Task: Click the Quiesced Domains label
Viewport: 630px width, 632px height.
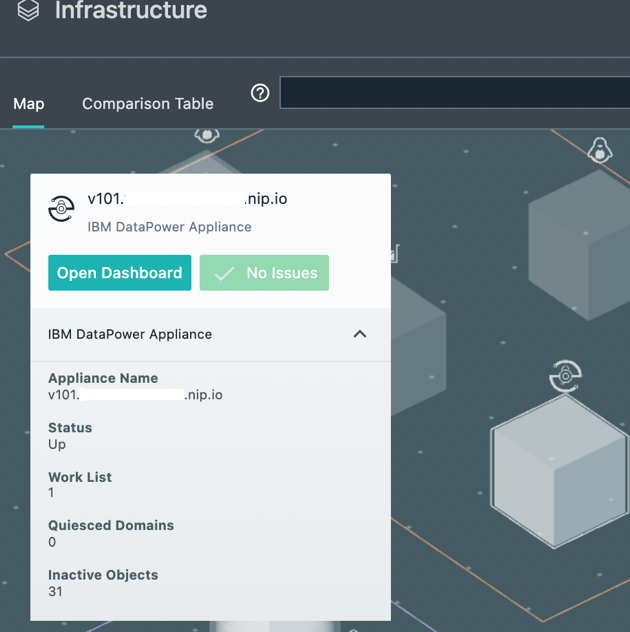Action: [111, 526]
